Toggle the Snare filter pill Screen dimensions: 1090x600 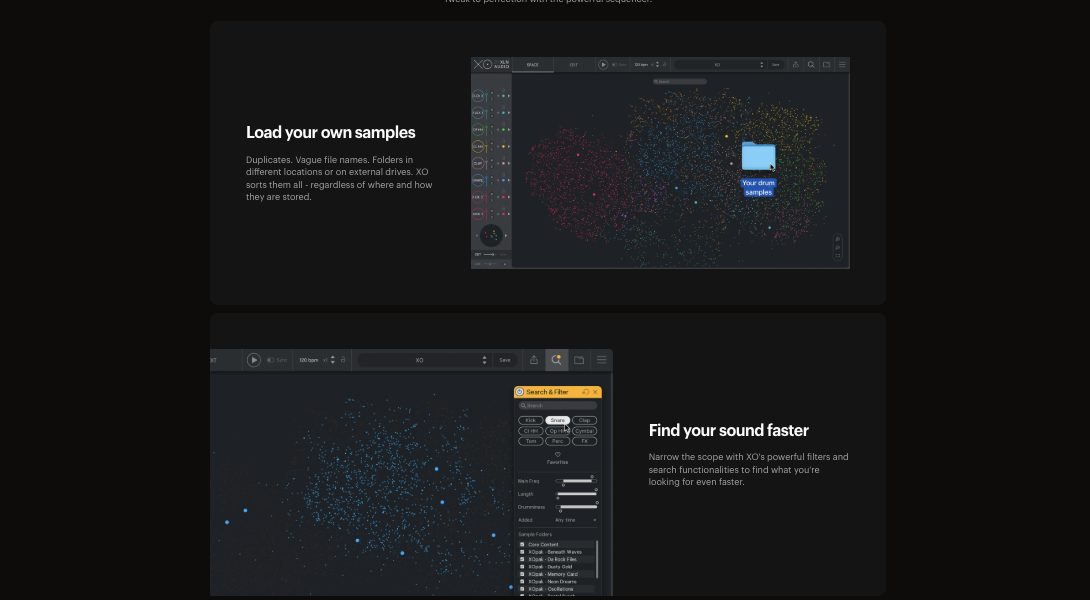(558, 421)
